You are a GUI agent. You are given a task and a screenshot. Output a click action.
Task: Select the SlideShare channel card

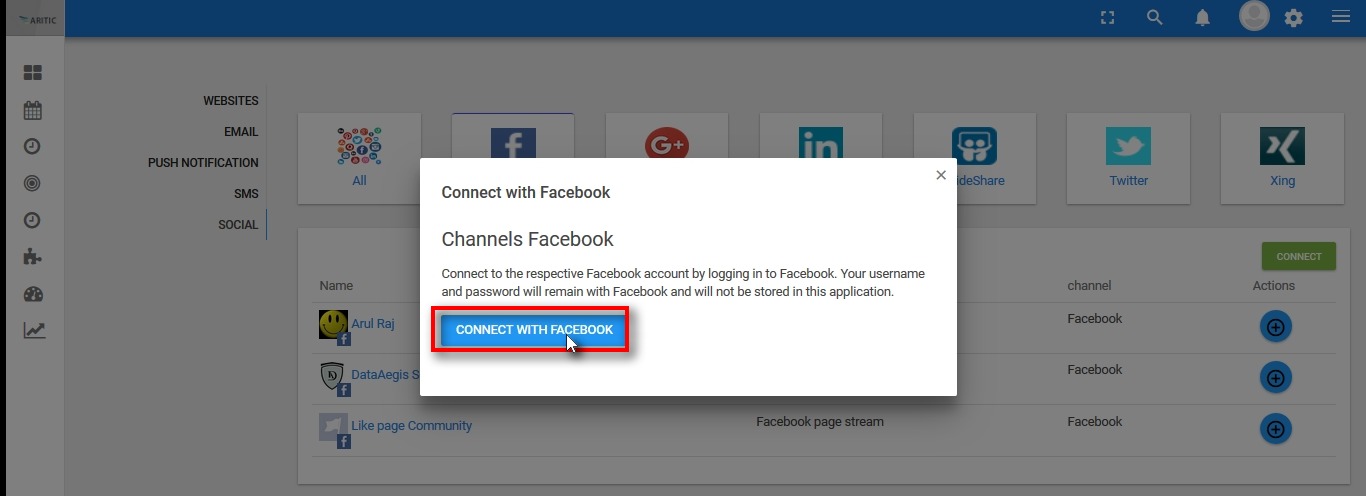point(975,158)
